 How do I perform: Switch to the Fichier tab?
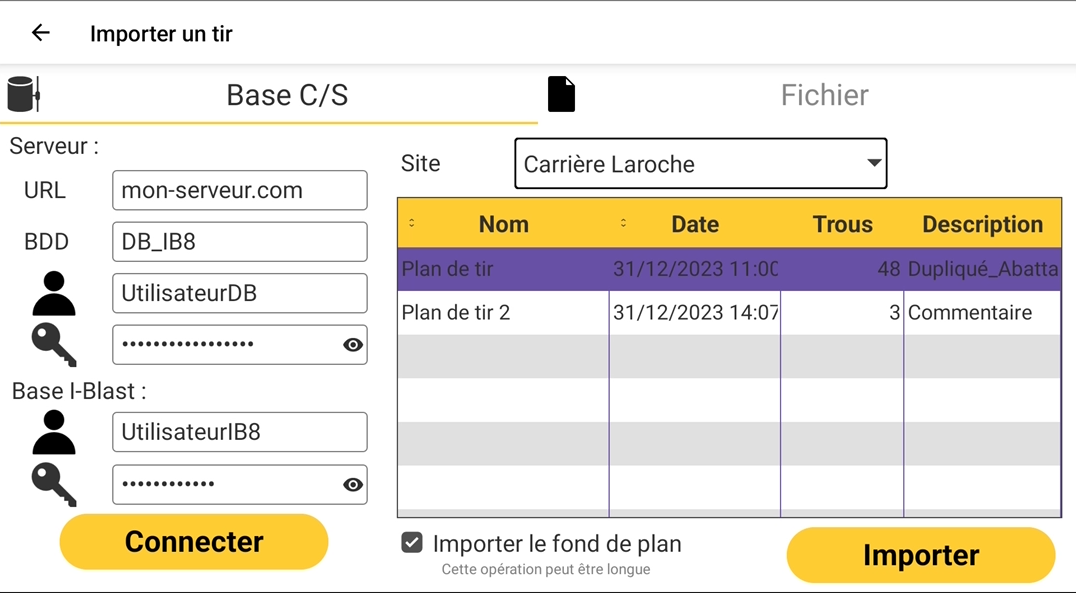[x=825, y=95]
